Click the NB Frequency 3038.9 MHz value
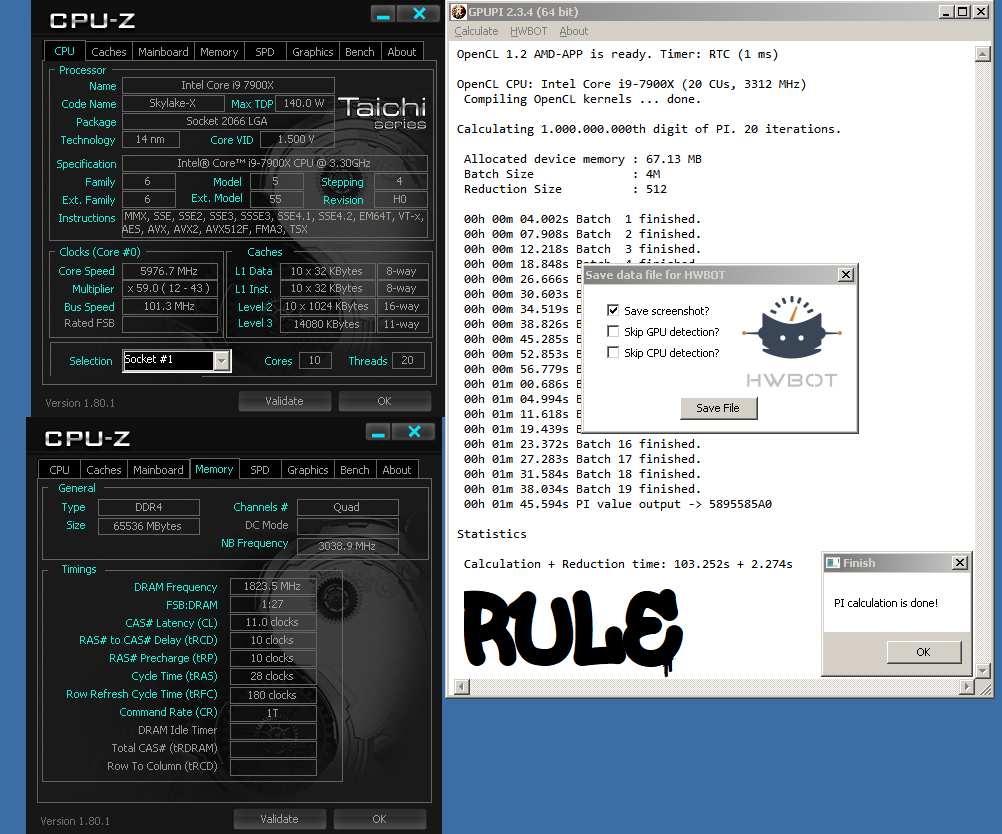Image resolution: width=1002 pixels, height=834 pixels. [348, 546]
